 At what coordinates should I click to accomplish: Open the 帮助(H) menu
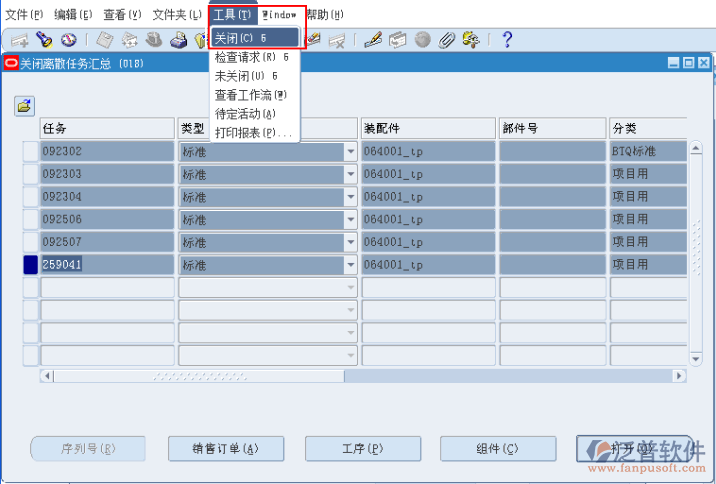(x=325, y=15)
